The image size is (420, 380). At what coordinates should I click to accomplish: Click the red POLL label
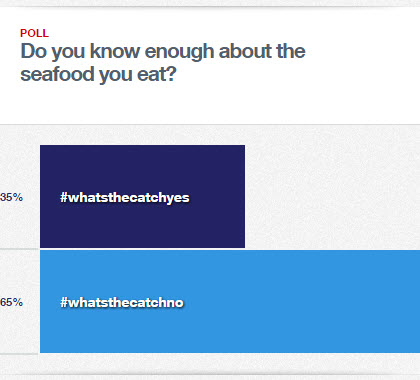click(34, 33)
